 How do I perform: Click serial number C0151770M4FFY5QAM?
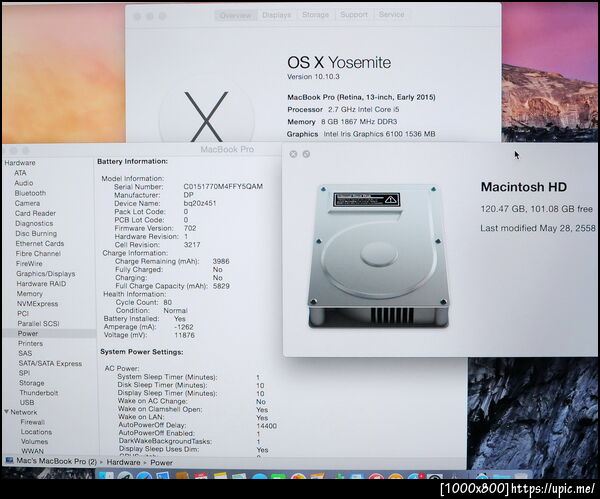tap(223, 186)
